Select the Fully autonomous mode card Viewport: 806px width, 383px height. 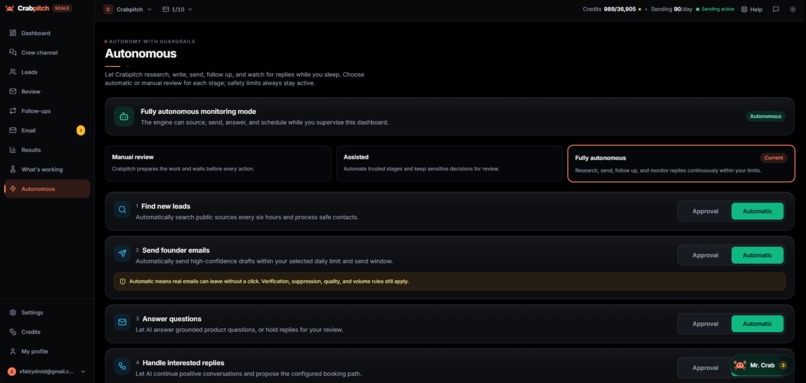[x=681, y=163]
